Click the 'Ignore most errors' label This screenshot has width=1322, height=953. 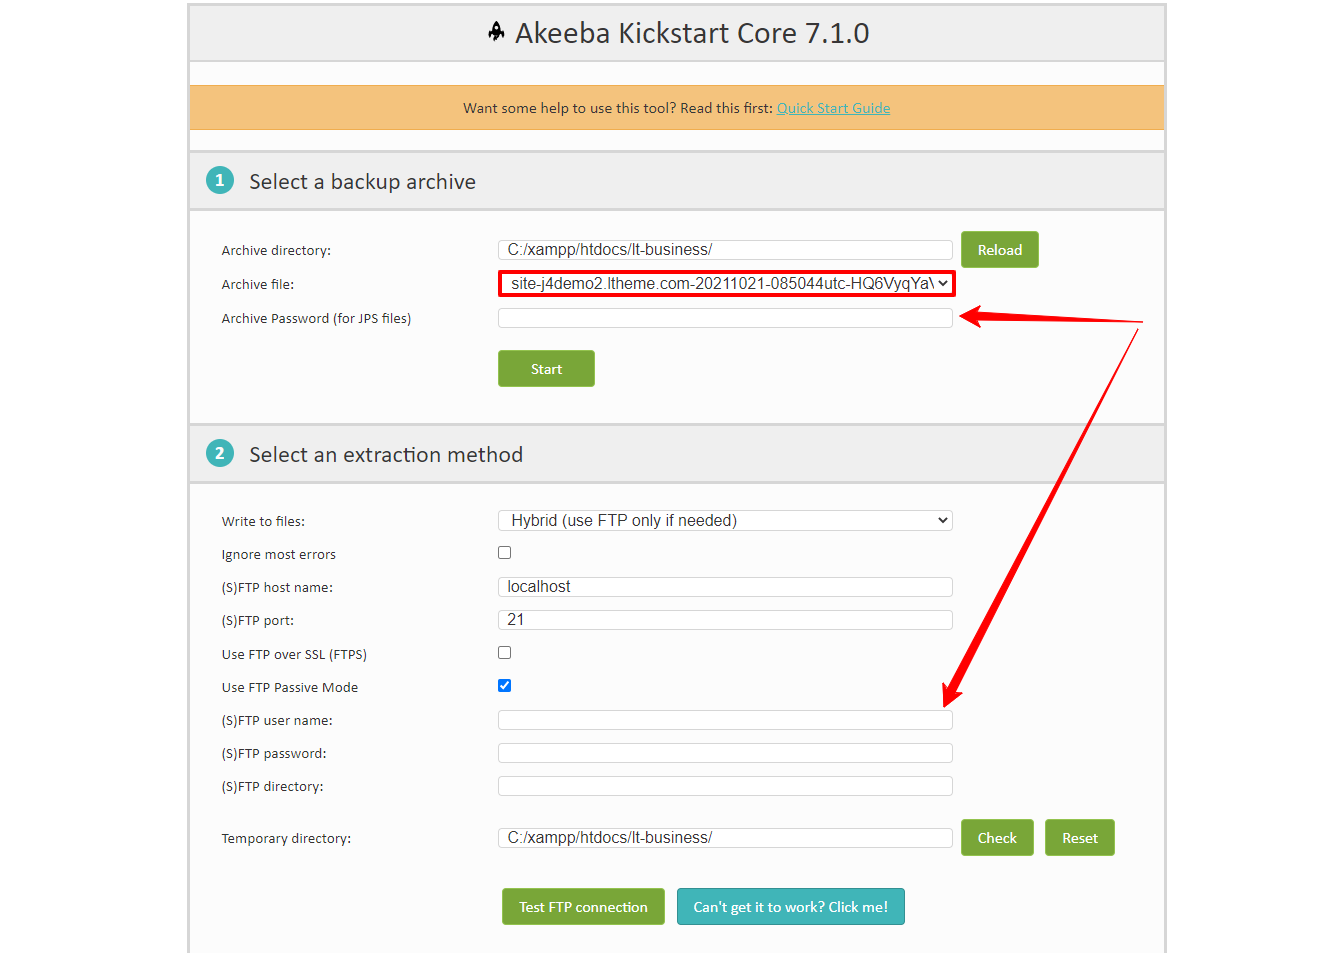coord(279,555)
